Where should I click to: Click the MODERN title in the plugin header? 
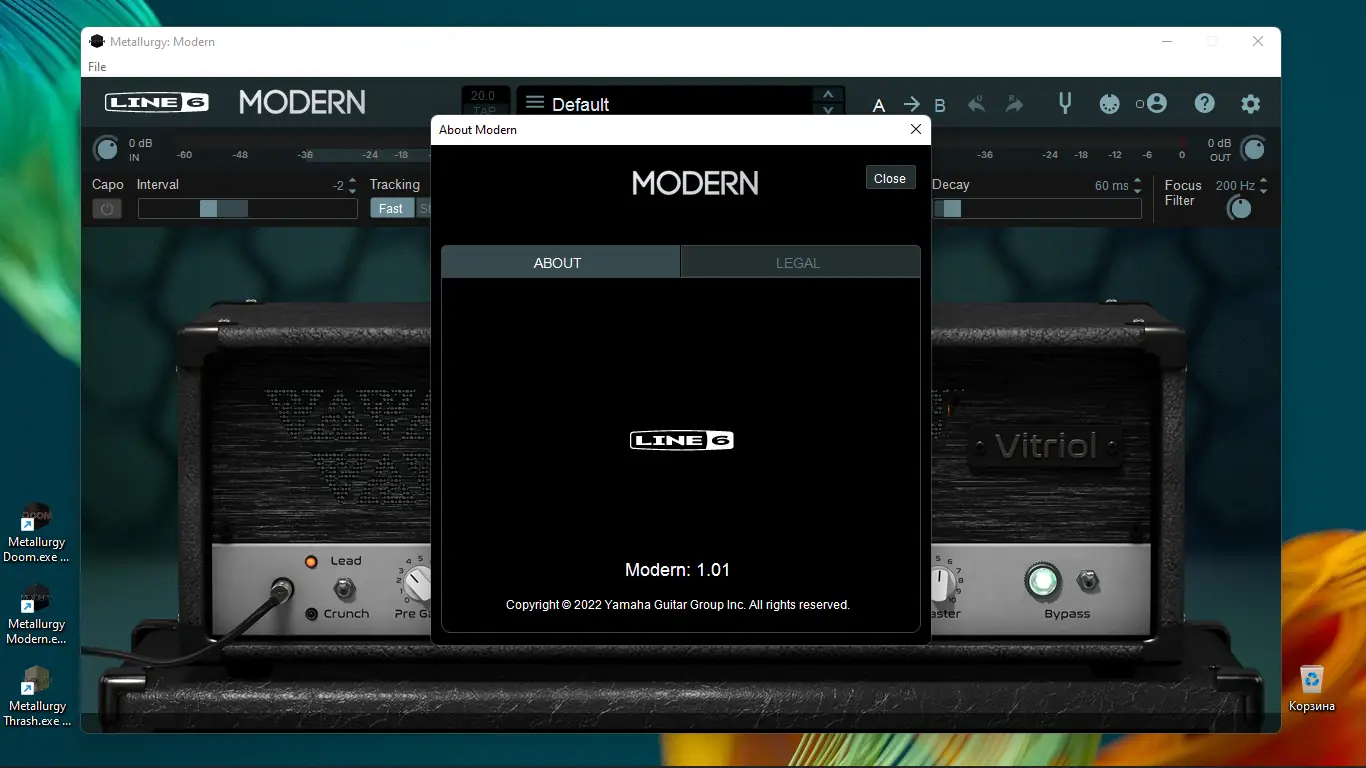[x=302, y=102]
